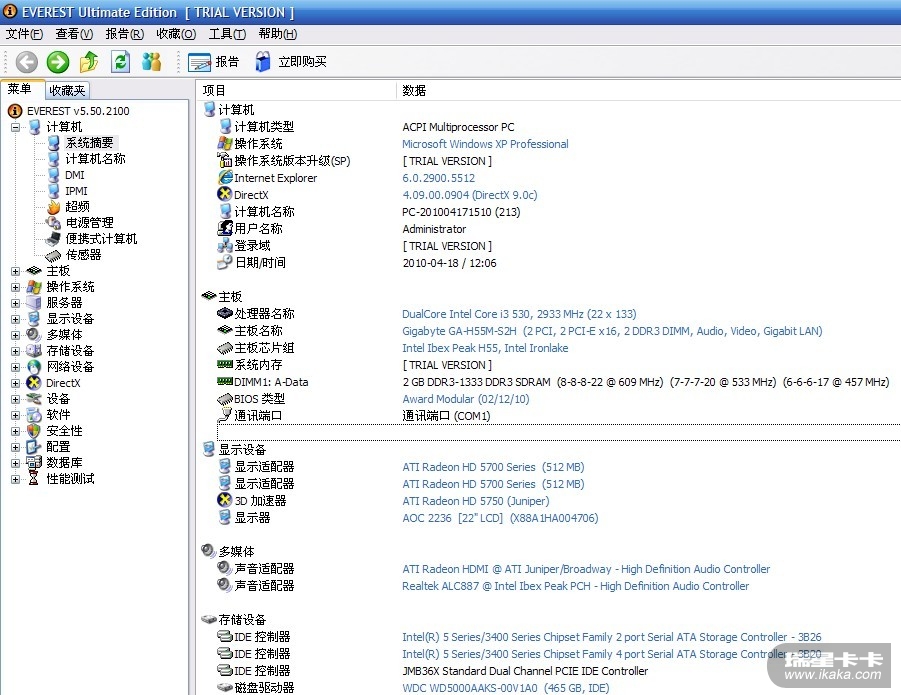Open 便携式计算机 tree item
901x695 pixels.
101,239
